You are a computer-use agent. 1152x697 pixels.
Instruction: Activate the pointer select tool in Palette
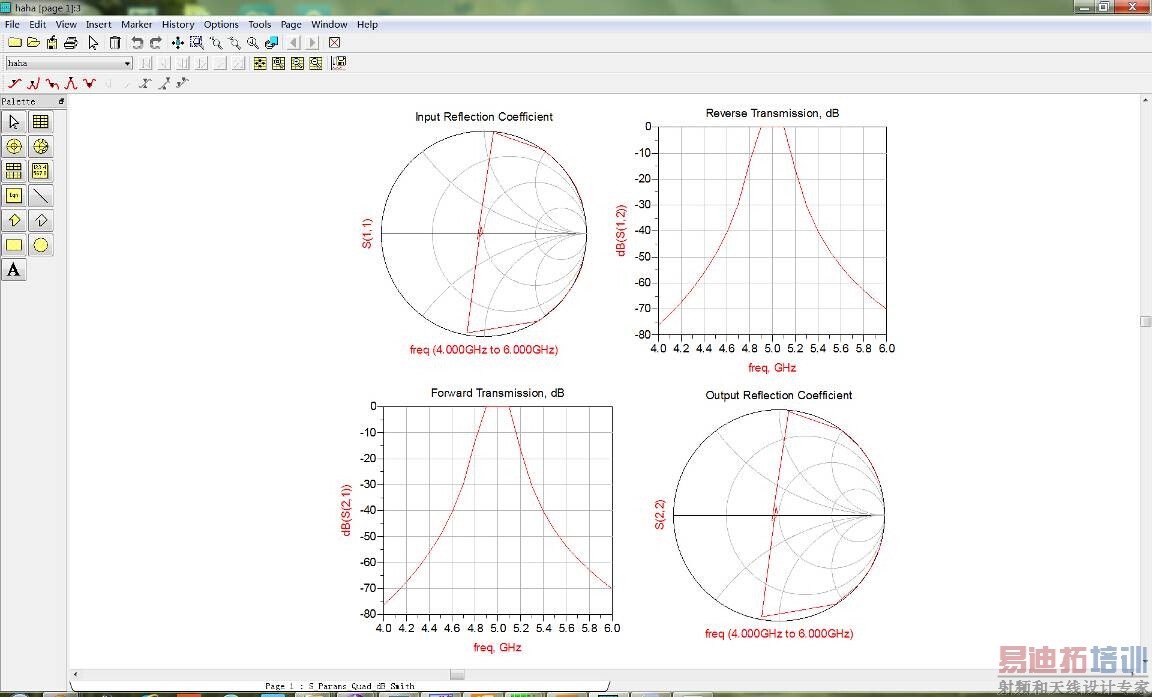coord(14,122)
